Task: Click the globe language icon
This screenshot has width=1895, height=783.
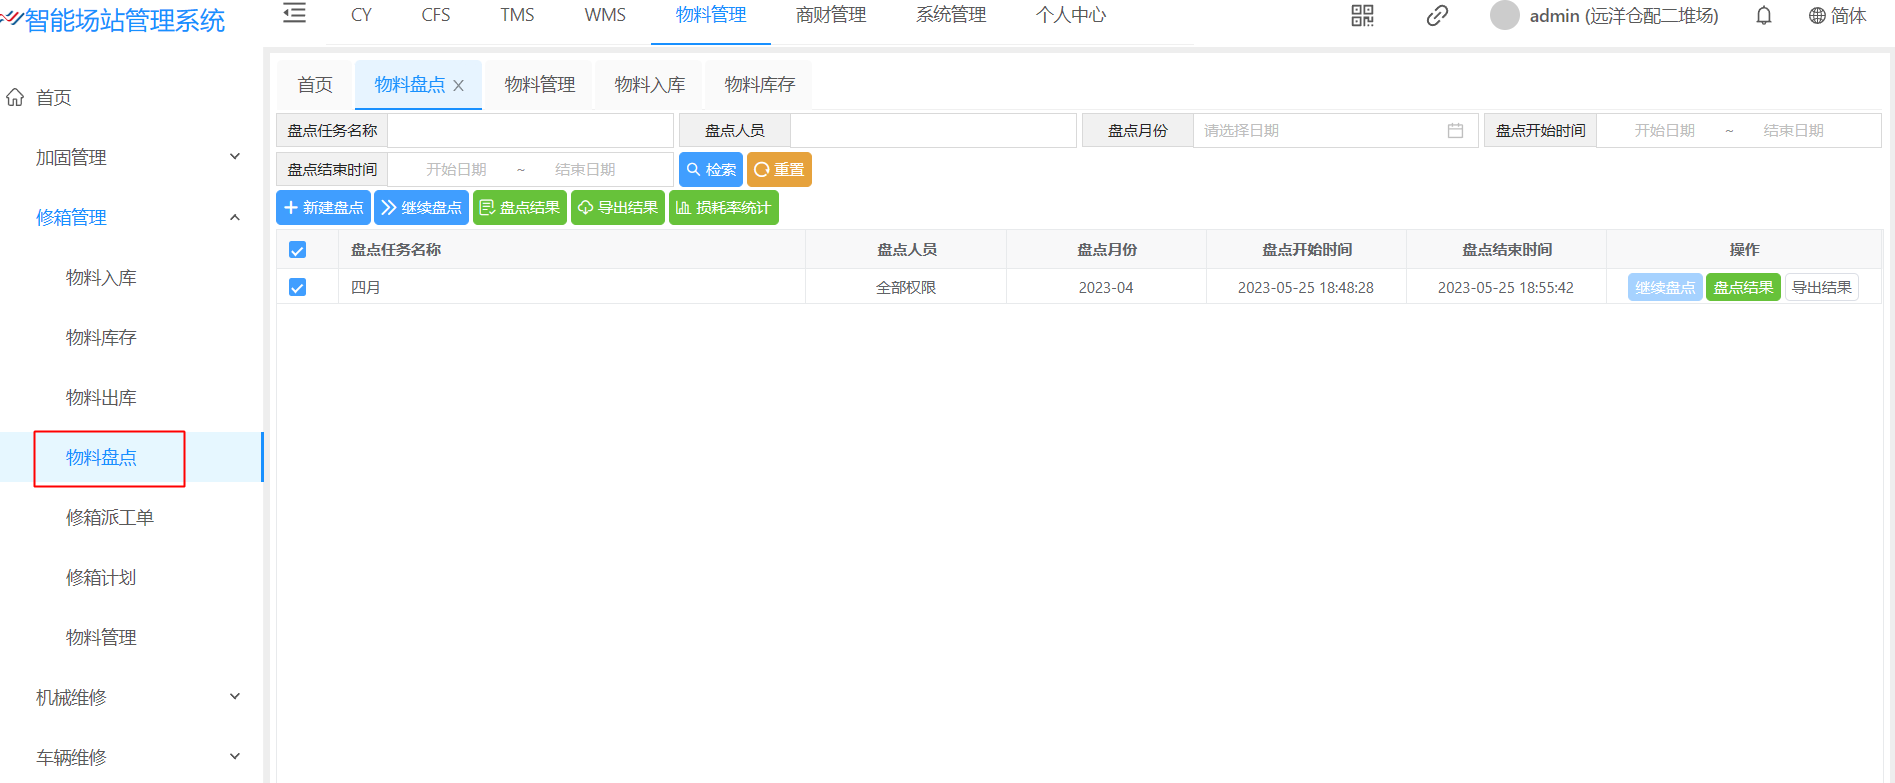Action: pyautogui.click(x=1817, y=16)
